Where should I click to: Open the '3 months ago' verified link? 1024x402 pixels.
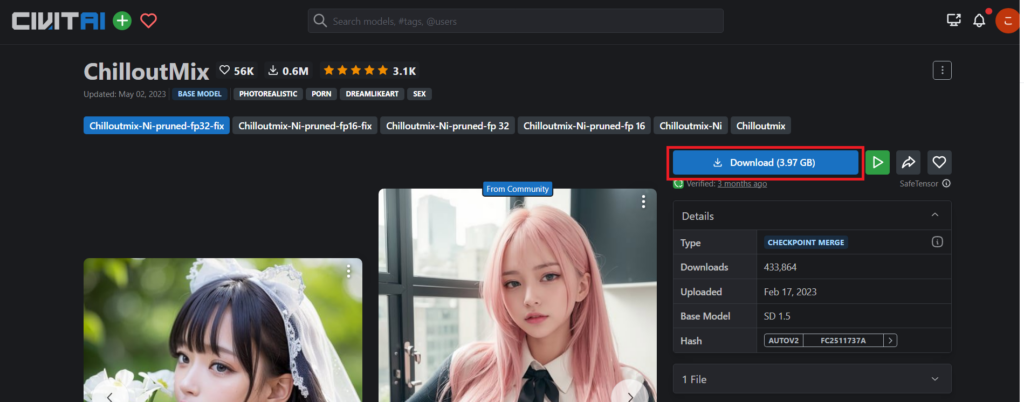(x=742, y=184)
